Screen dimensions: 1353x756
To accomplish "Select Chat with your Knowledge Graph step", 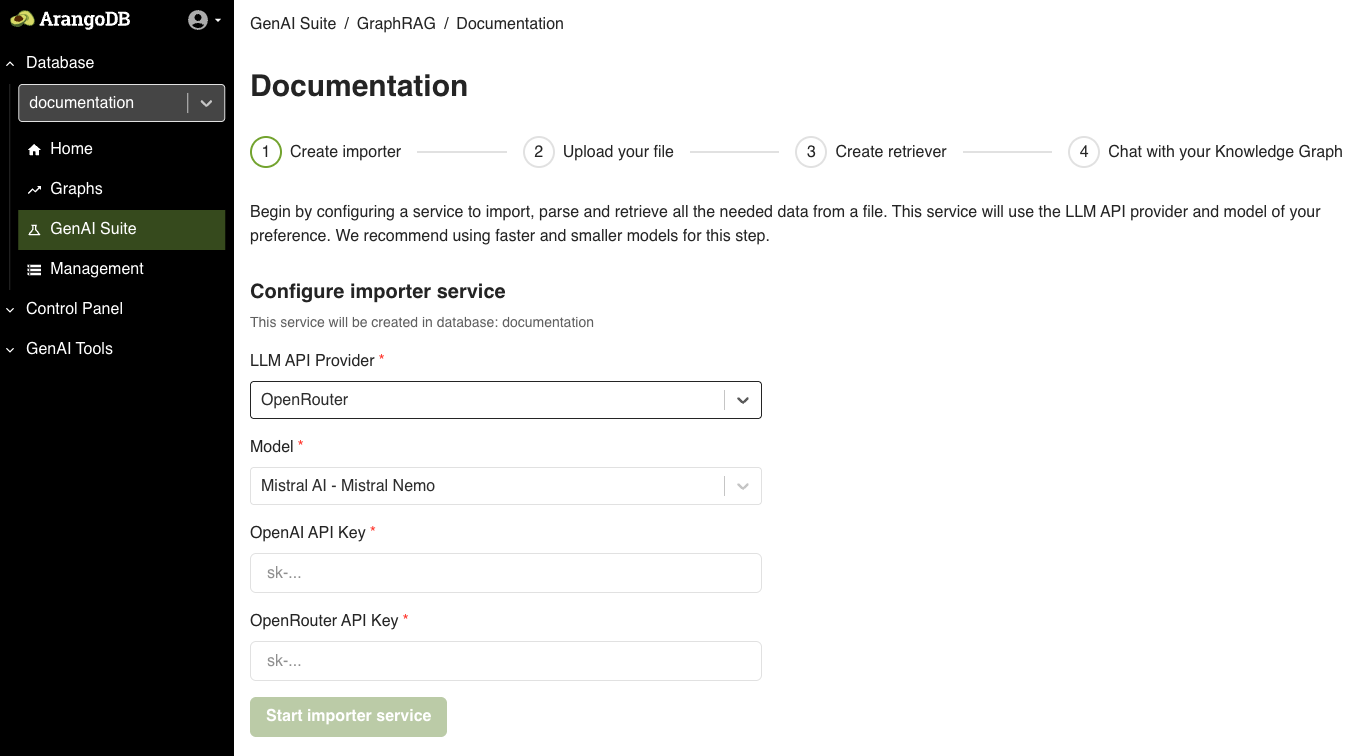I will tap(1225, 152).
